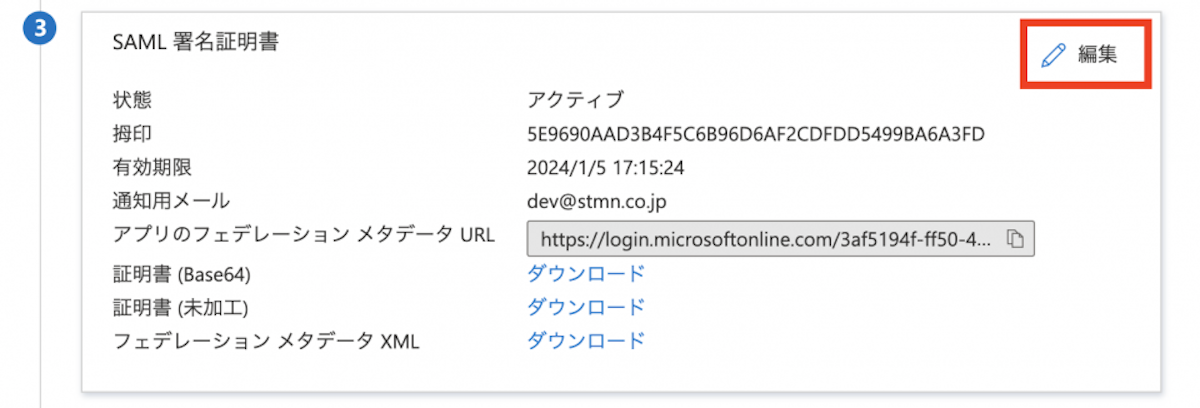Click the pencil edit icon

tap(1053, 55)
